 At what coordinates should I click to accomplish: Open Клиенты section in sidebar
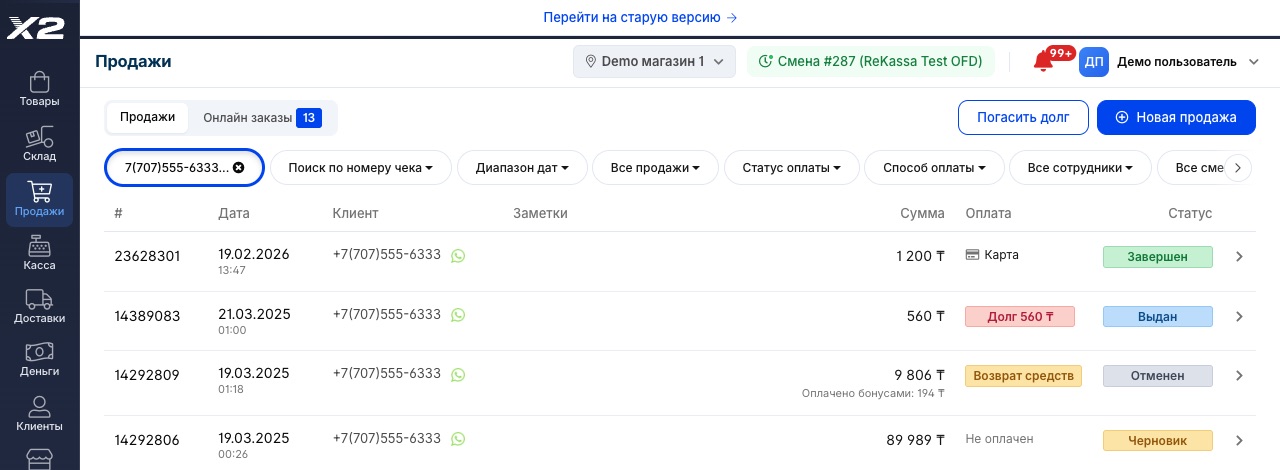tap(39, 414)
